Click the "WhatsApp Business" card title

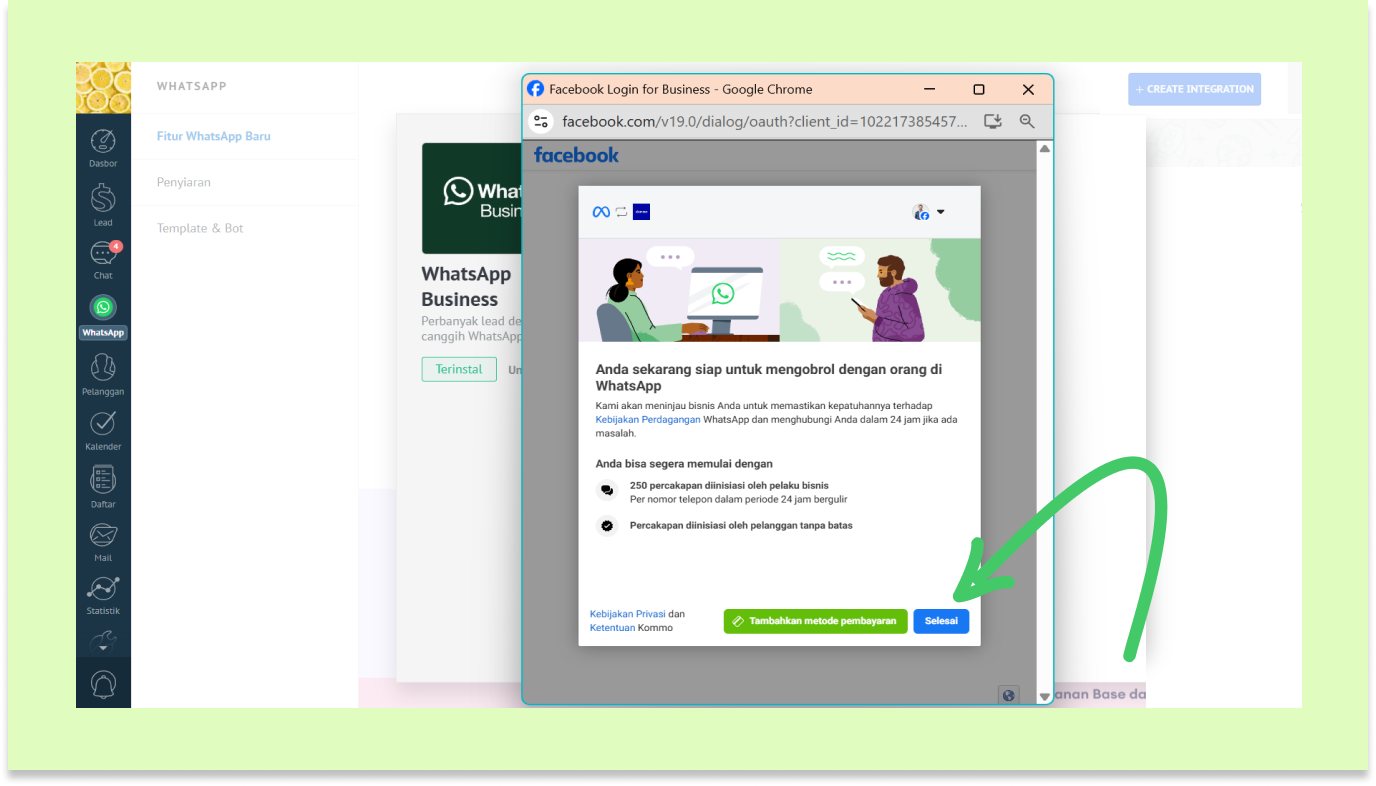point(467,286)
